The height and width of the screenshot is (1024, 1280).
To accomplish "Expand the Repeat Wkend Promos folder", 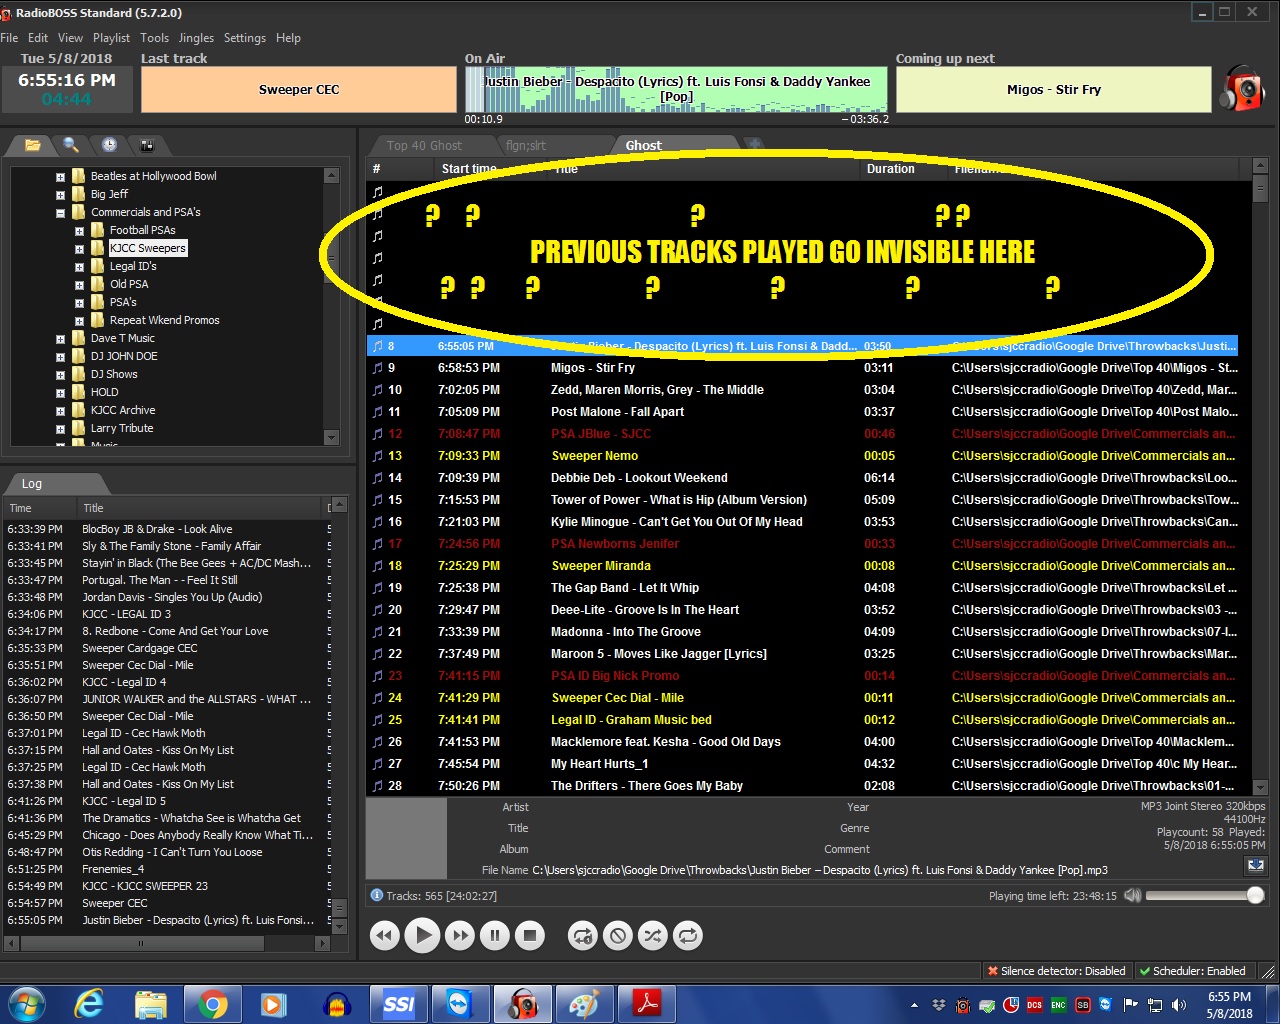I will (x=79, y=321).
